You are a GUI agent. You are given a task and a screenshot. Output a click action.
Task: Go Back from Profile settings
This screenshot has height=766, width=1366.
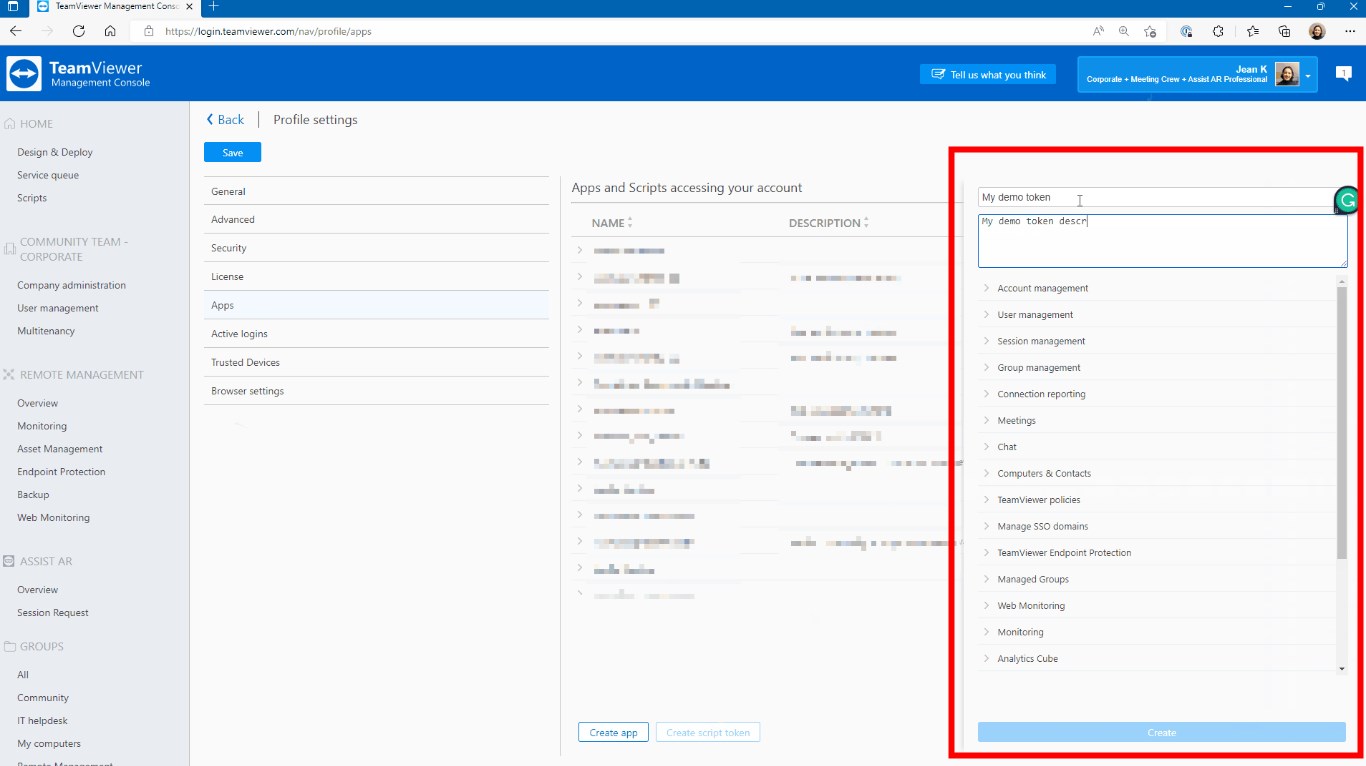(x=225, y=120)
